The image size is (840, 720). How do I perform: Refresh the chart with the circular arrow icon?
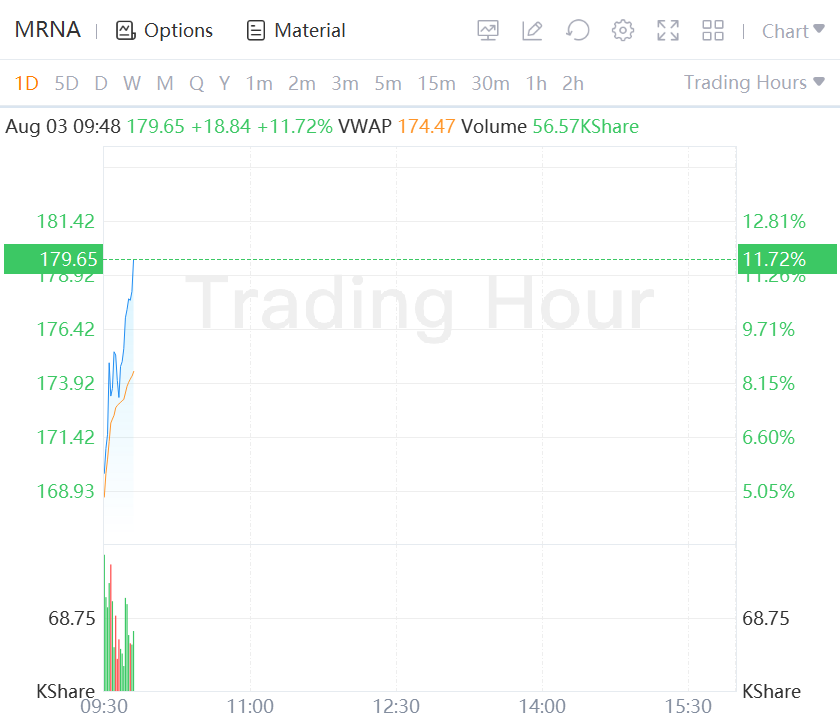tap(577, 31)
